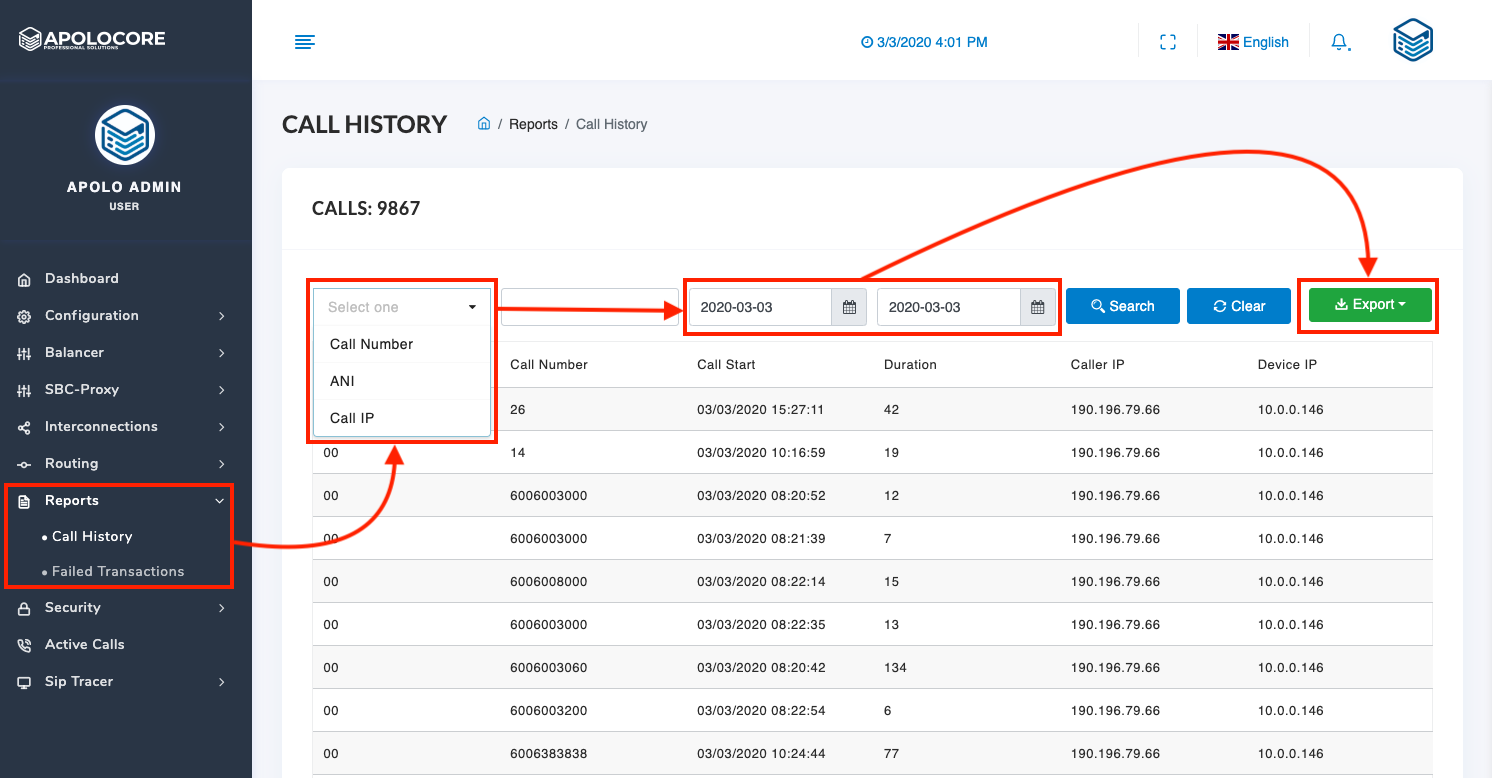Toggle fullscreen mode icon
This screenshot has width=1492, height=778.
(x=1167, y=42)
